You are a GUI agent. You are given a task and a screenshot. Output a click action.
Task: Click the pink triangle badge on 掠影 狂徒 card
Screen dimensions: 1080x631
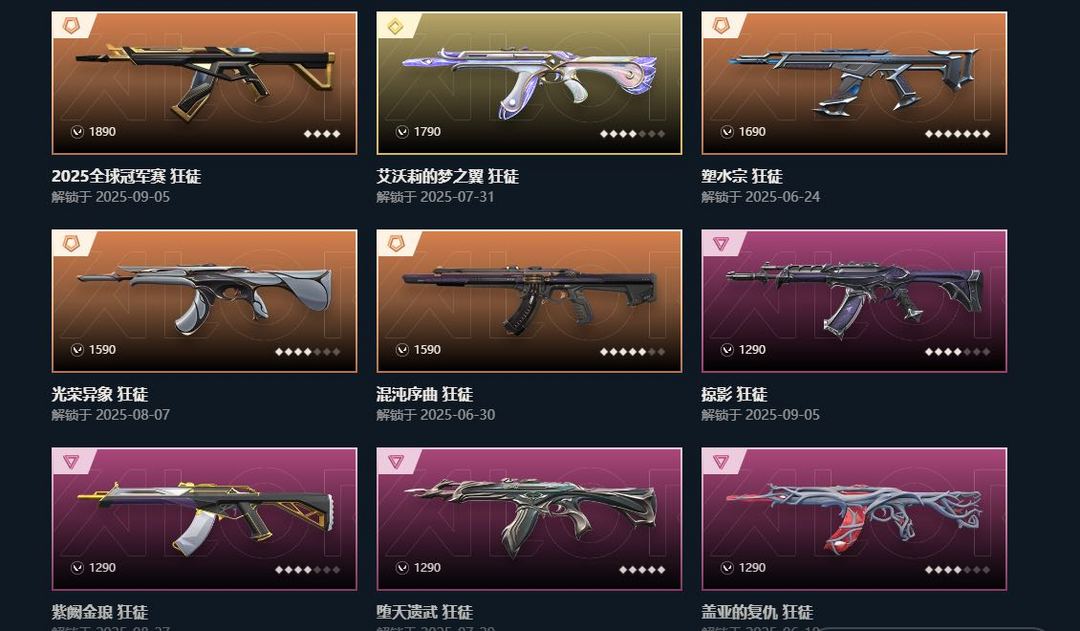click(x=720, y=244)
